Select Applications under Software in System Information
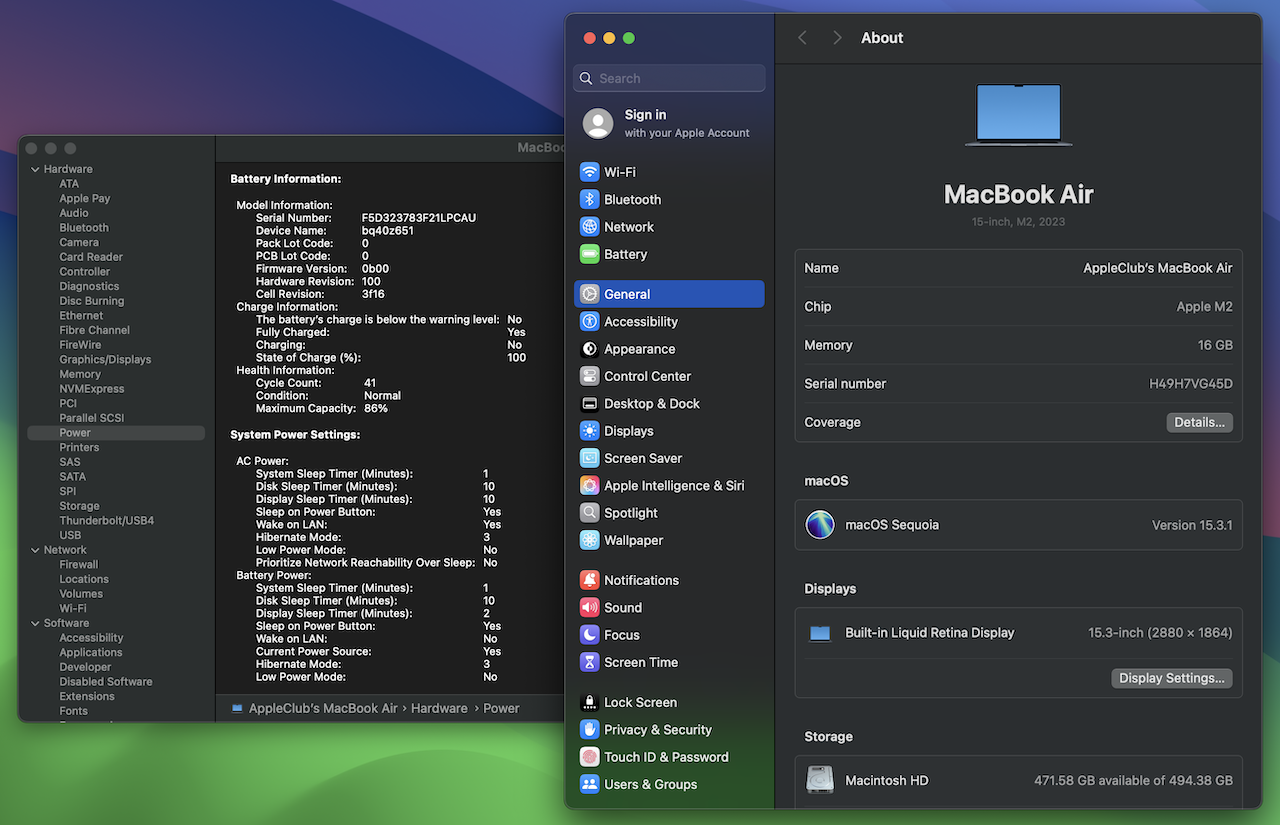This screenshot has height=825, width=1280. tap(91, 652)
